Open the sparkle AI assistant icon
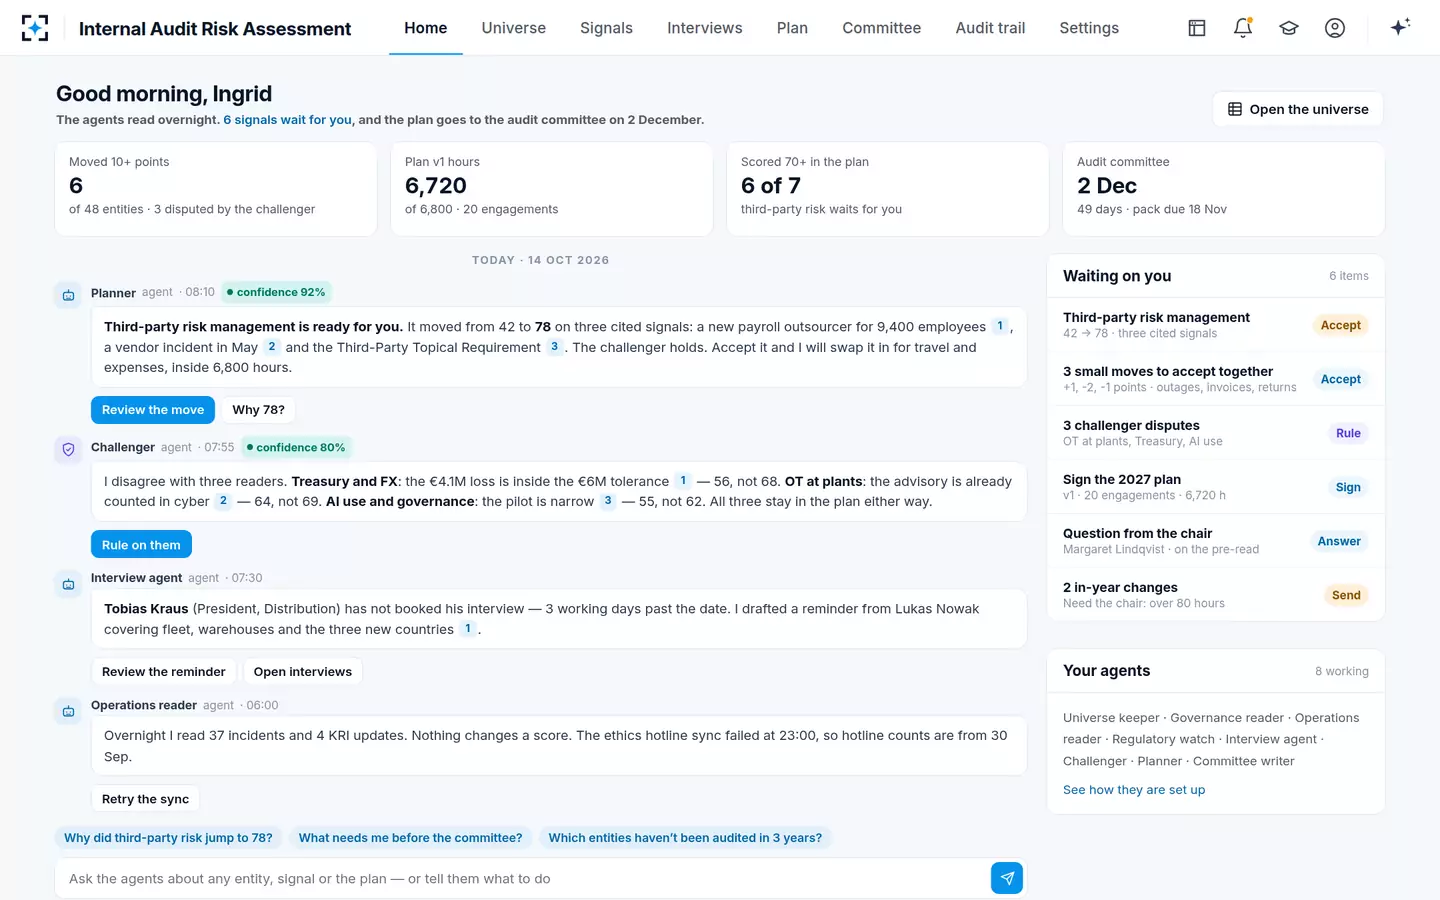Viewport: 1440px width, 900px height. pyautogui.click(x=1400, y=27)
